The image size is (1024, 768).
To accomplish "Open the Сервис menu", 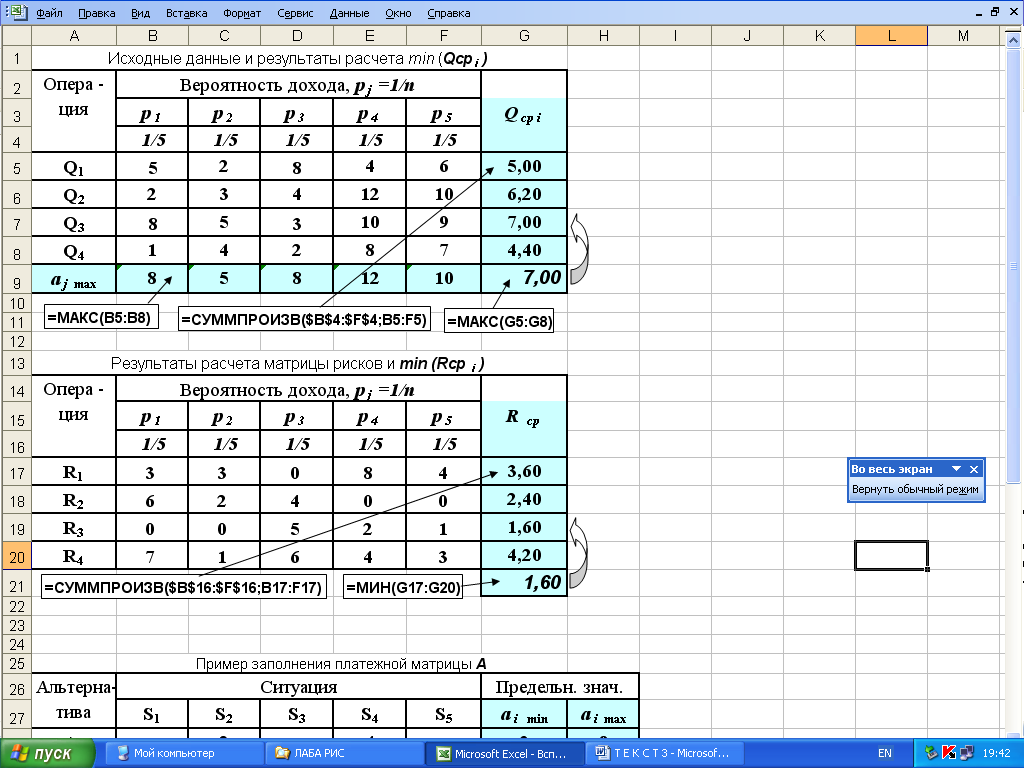I will pos(295,12).
